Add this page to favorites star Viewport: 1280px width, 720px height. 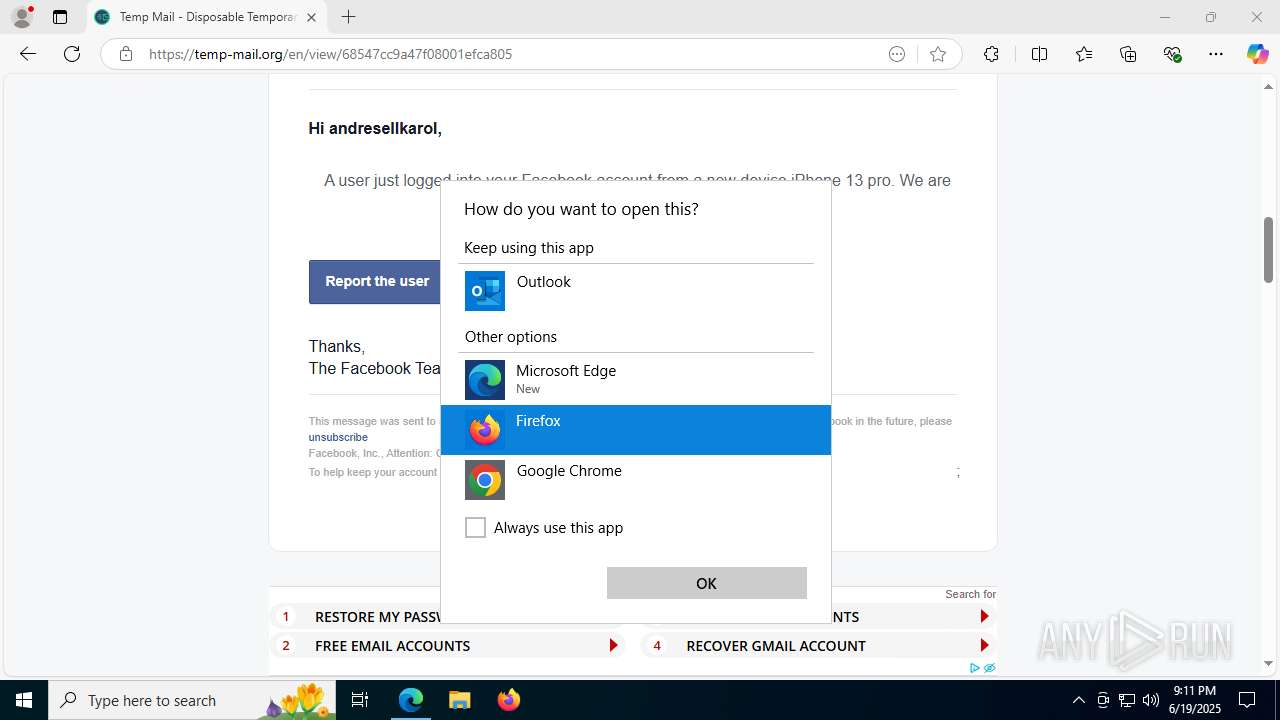pyautogui.click(x=937, y=54)
